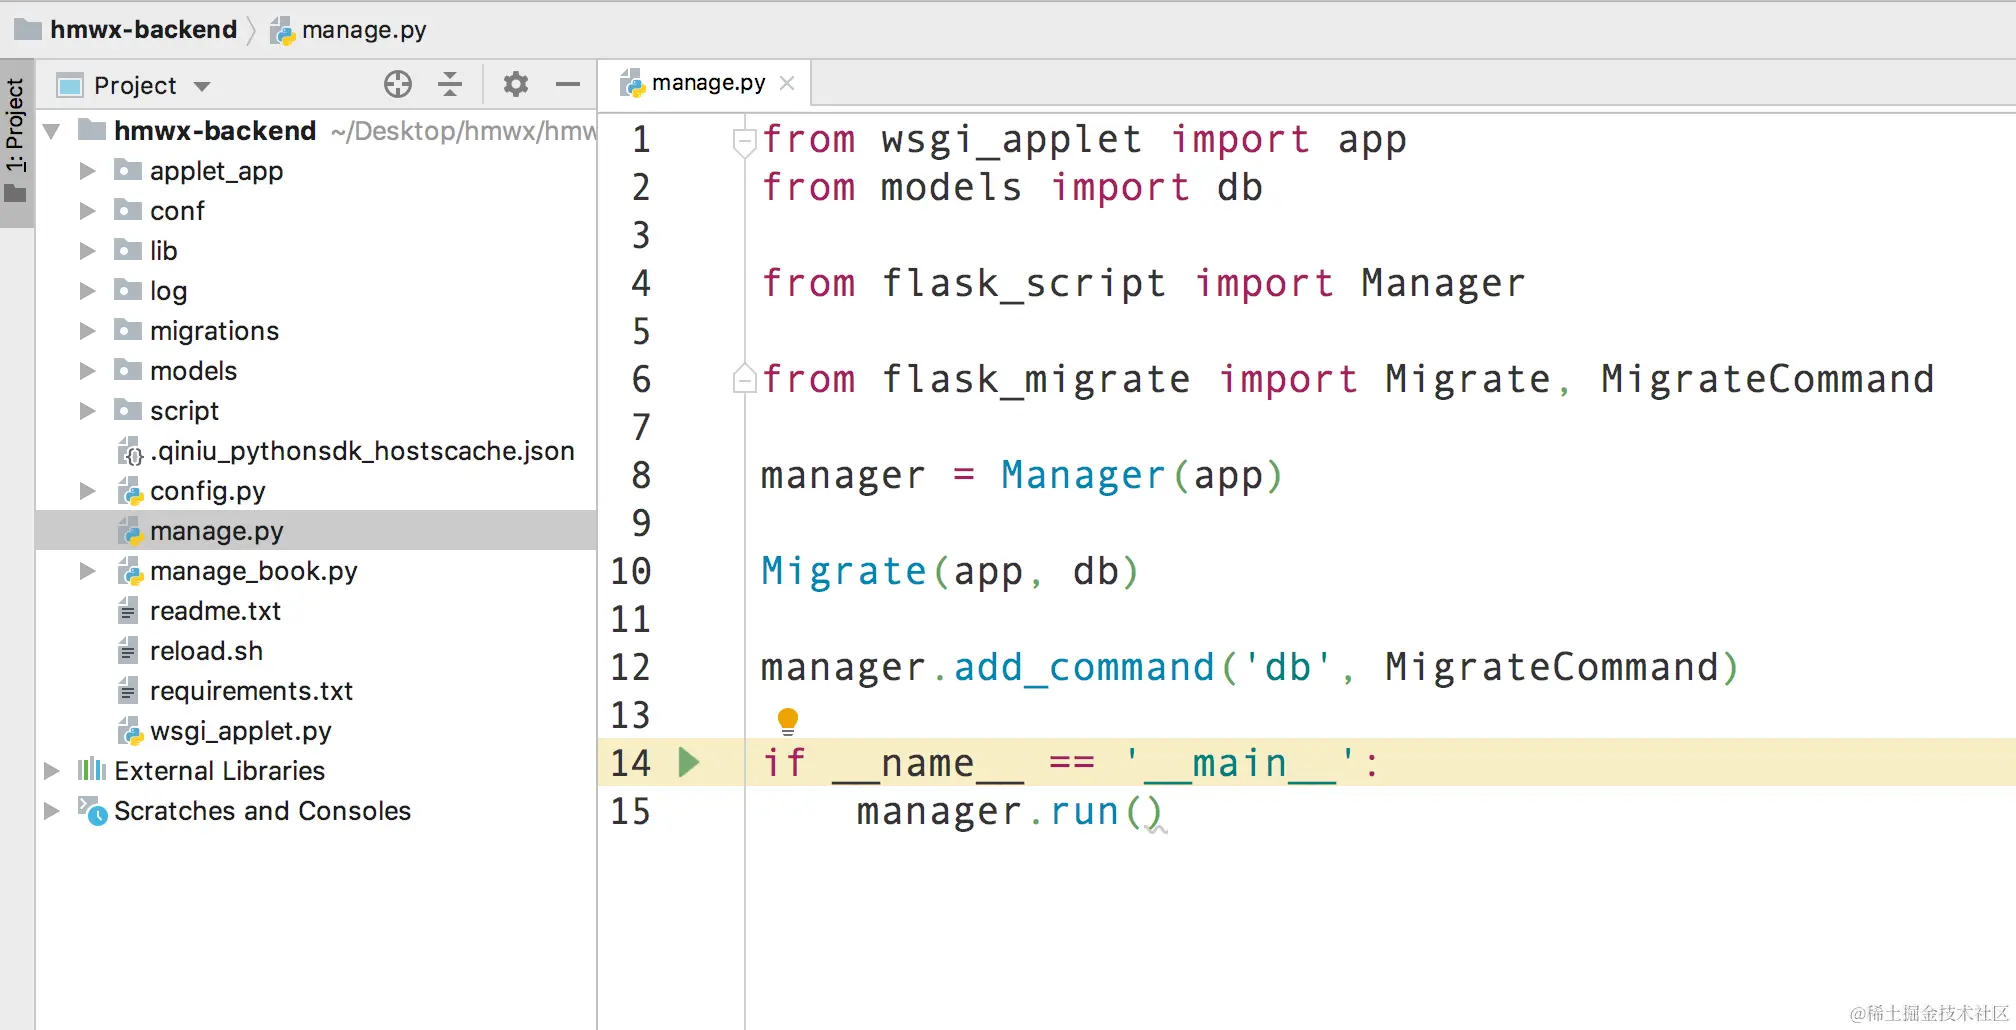Click the config.py Python file icon
The height and width of the screenshot is (1030, 2016).
point(130,491)
